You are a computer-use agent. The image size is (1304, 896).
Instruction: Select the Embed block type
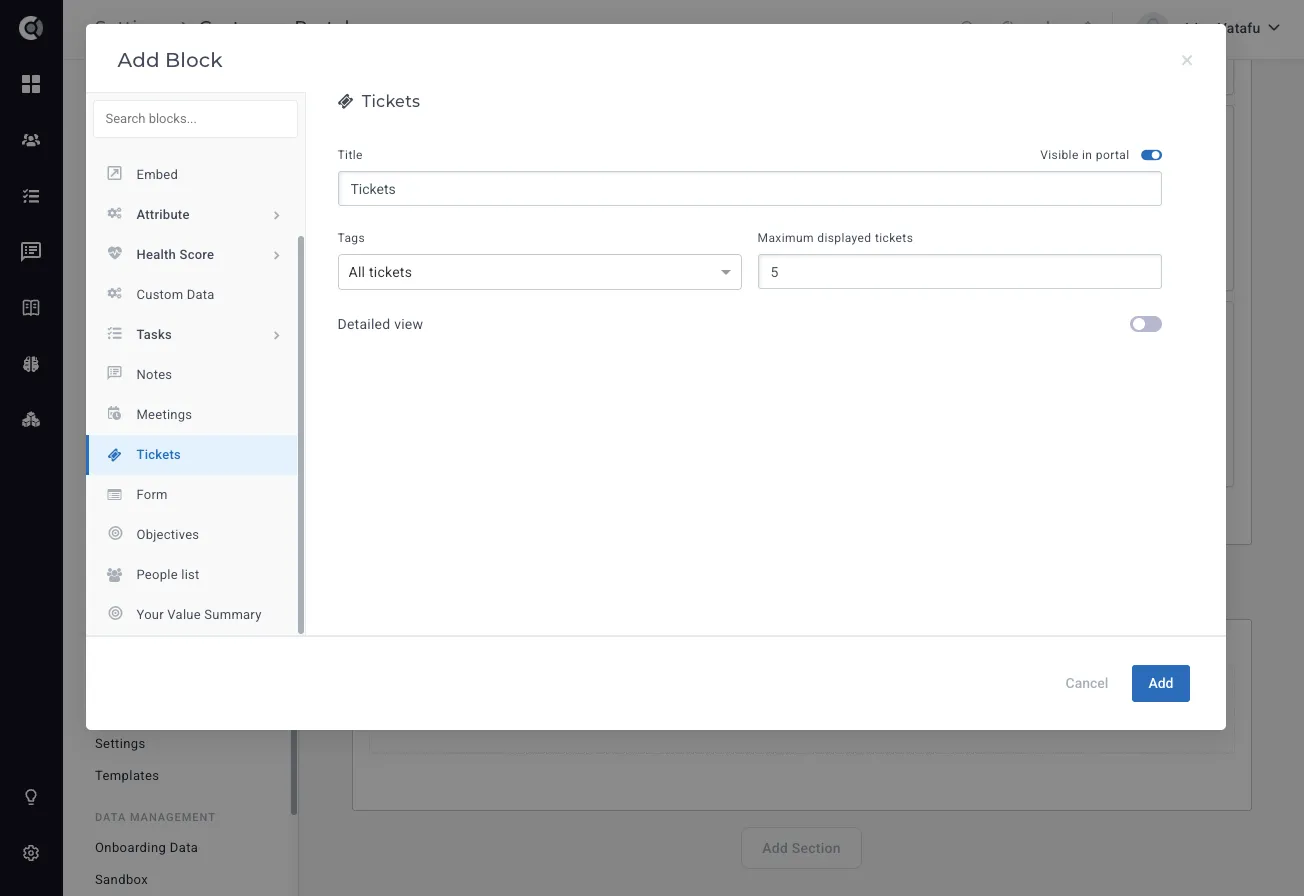(192, 174)
